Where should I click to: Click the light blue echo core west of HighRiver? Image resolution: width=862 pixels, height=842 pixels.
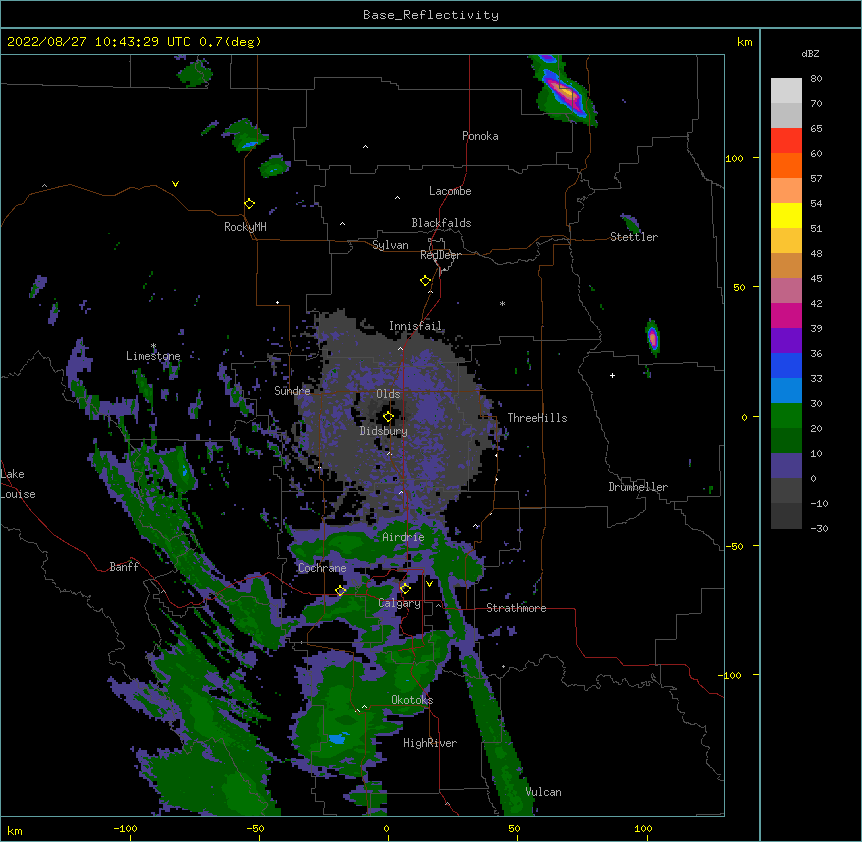point(336,739)
